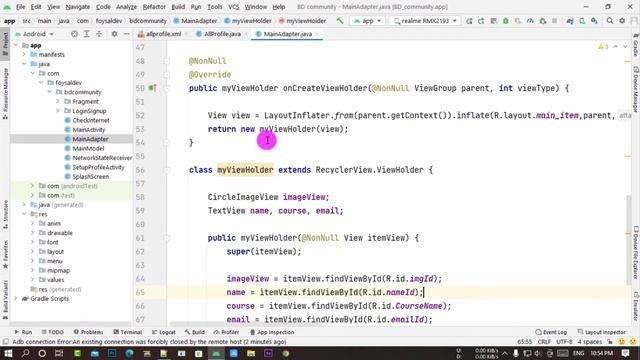
Task: Click the editor vertical scrollbar
Action: tap(628, 241)
